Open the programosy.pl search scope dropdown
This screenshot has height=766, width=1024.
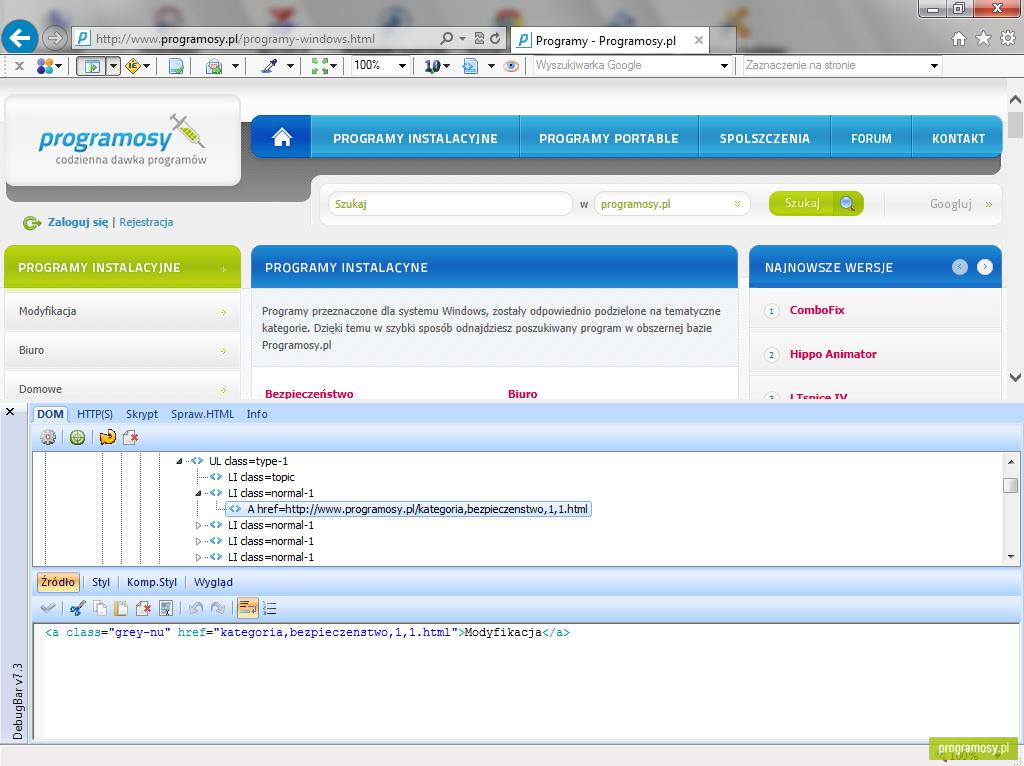671,204
